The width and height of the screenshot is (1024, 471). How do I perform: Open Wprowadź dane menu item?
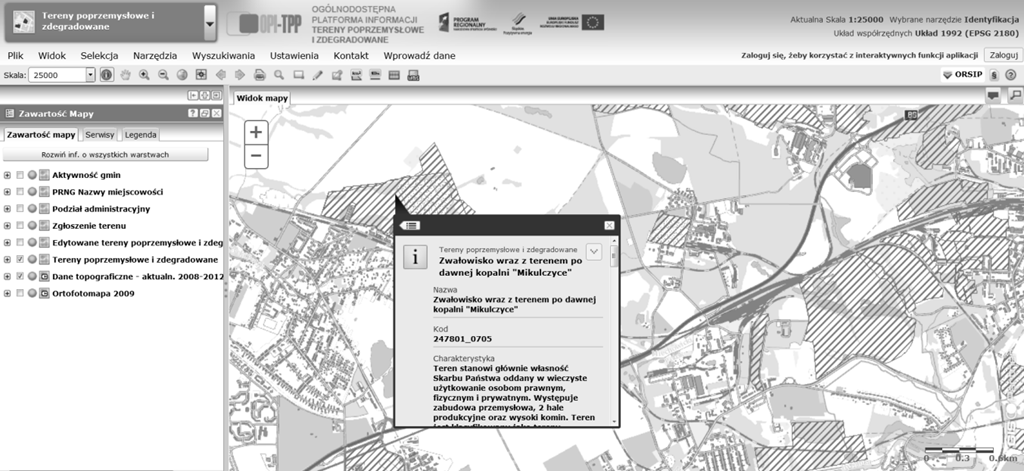419,56
